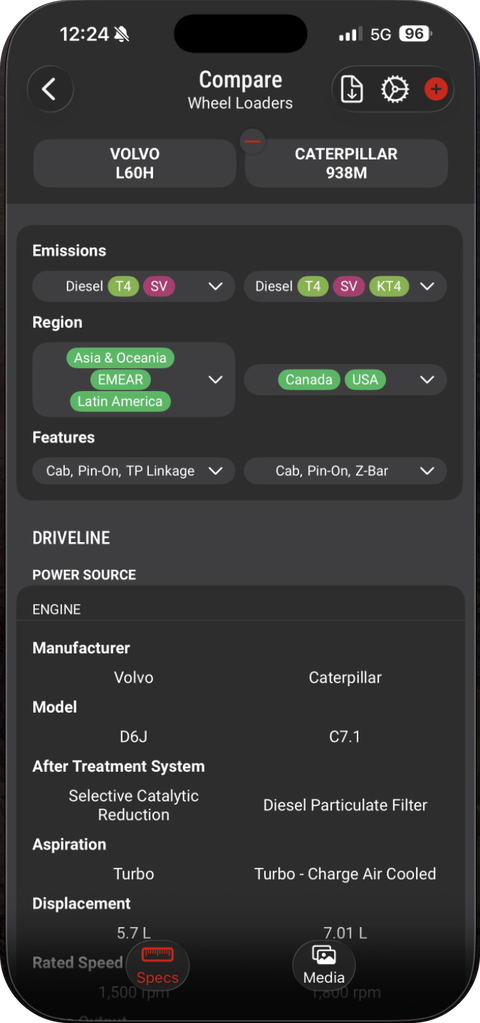Screen dimensions: 480x1023
Task: Tap the After Treatment System label
Action: 119,766
